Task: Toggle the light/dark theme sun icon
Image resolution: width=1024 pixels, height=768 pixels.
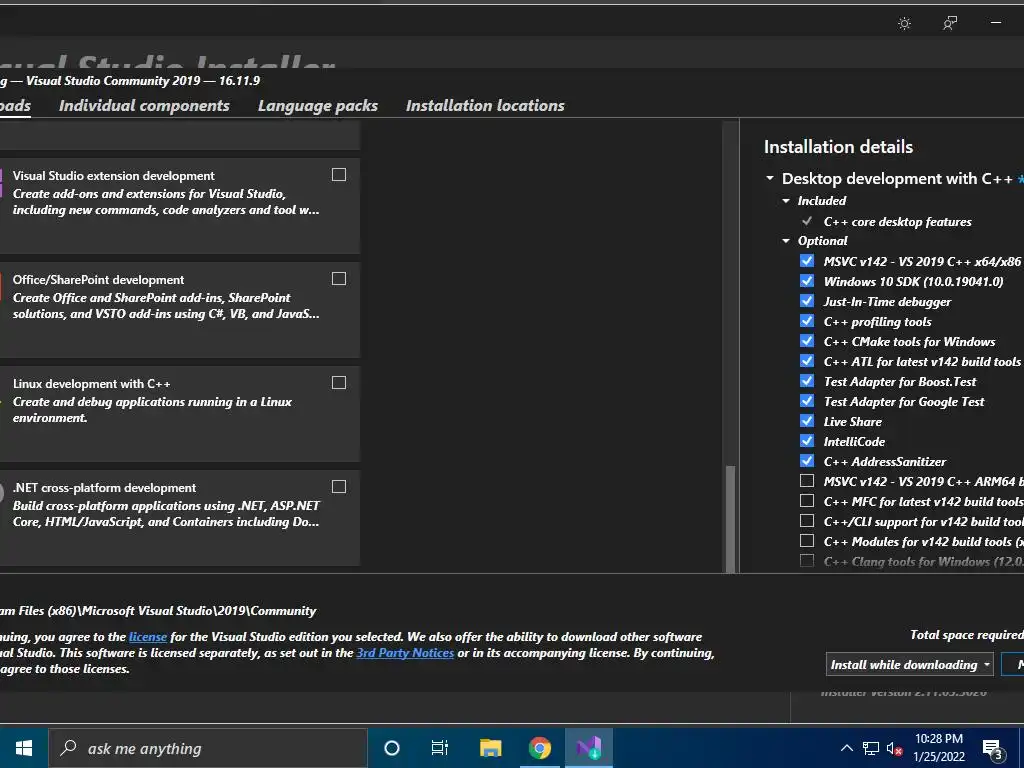Action: (x=904, y=24)
